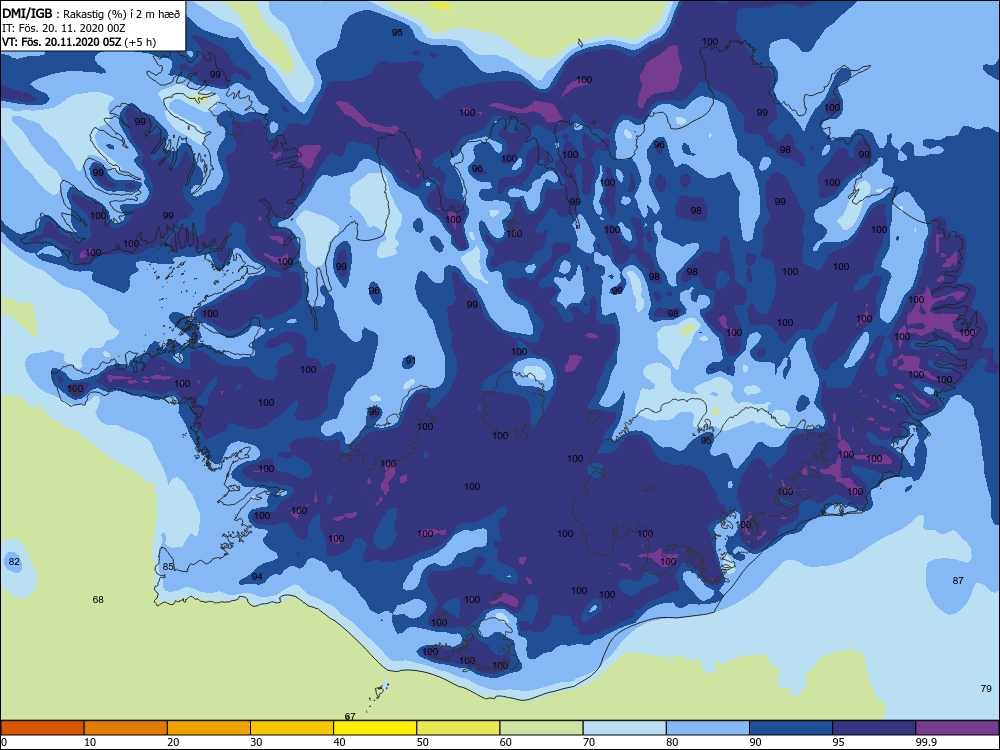Image resolution: width=1000 pixels, height=750 pixels.
Task: Select the legend tick label '80'
Action: (672, 742)
